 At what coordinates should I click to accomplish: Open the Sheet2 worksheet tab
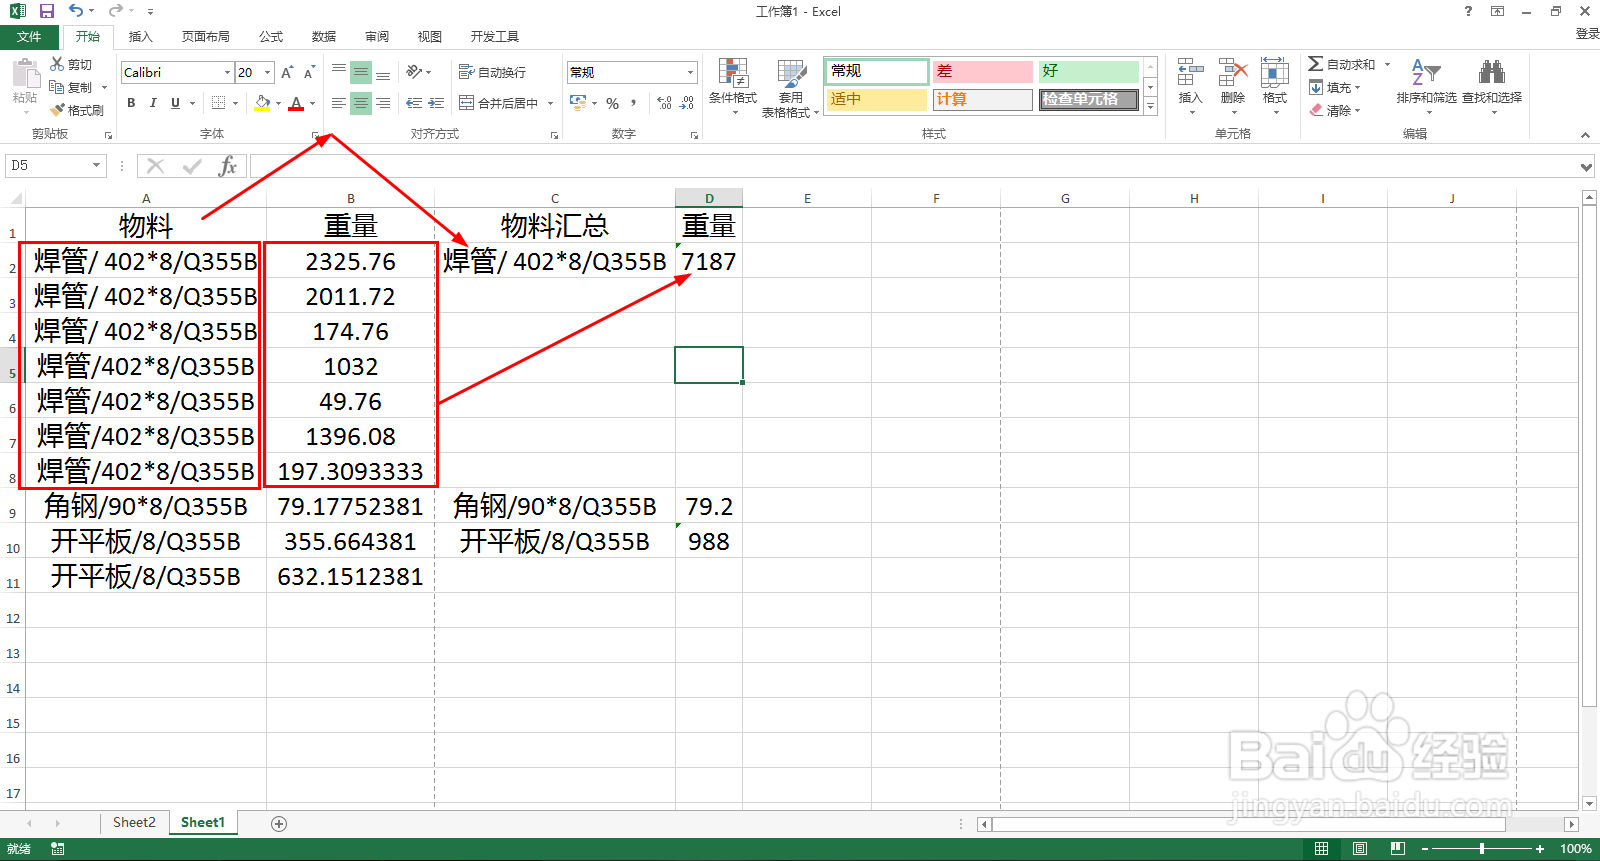(134, 822)
